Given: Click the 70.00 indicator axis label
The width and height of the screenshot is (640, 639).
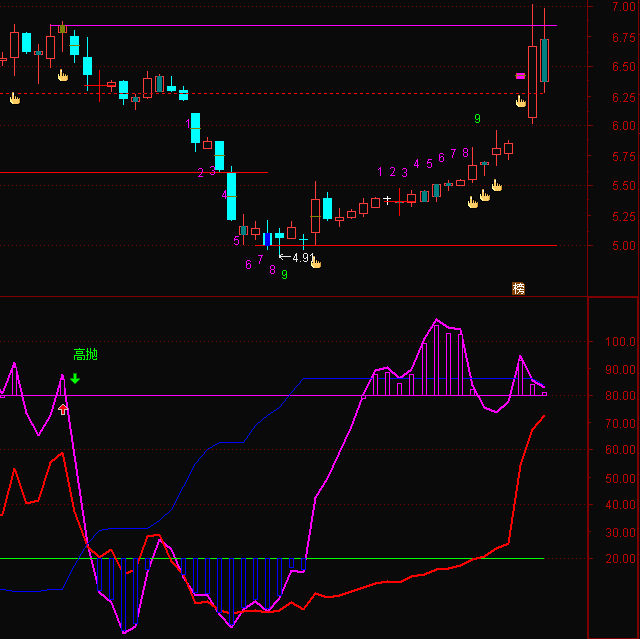Looking at the screenshot, I should pyautogui.click(x=620, y=424).
